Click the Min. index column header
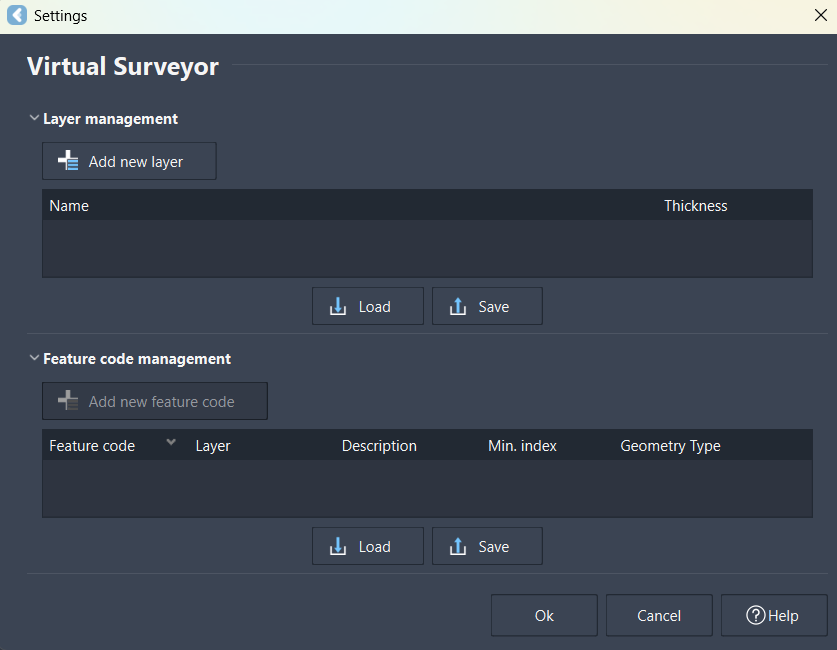 pyautogui.click(x=522, y=446)
